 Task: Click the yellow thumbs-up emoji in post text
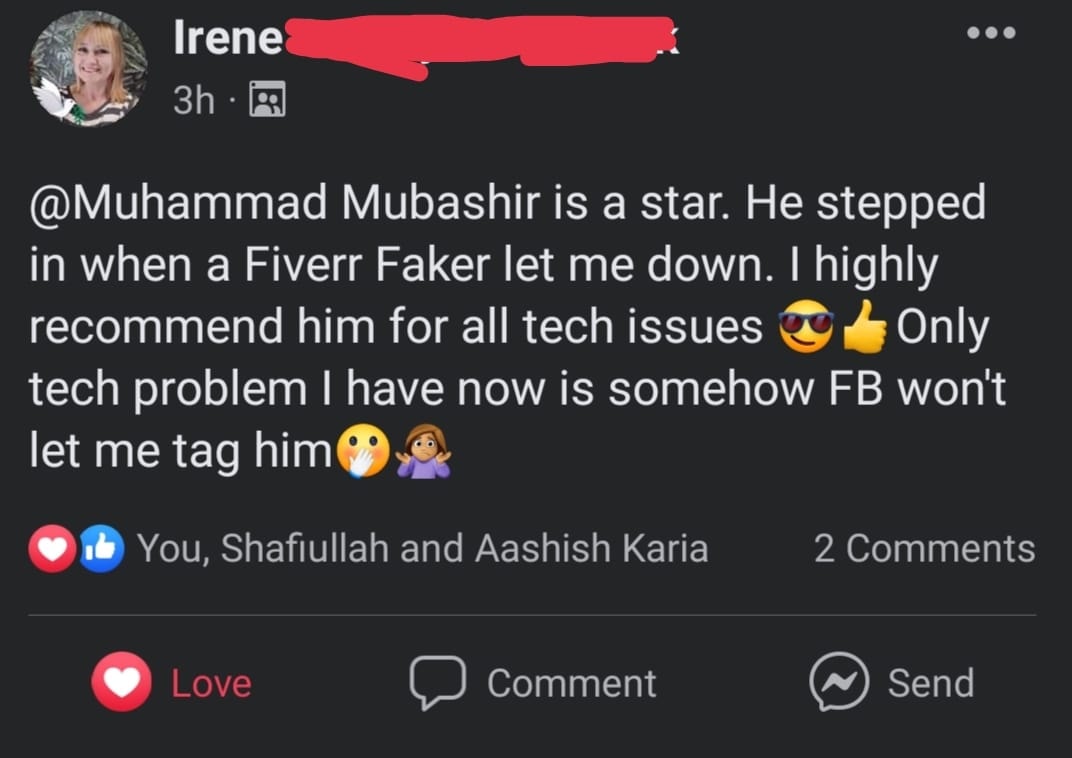(x=865, y=327)
